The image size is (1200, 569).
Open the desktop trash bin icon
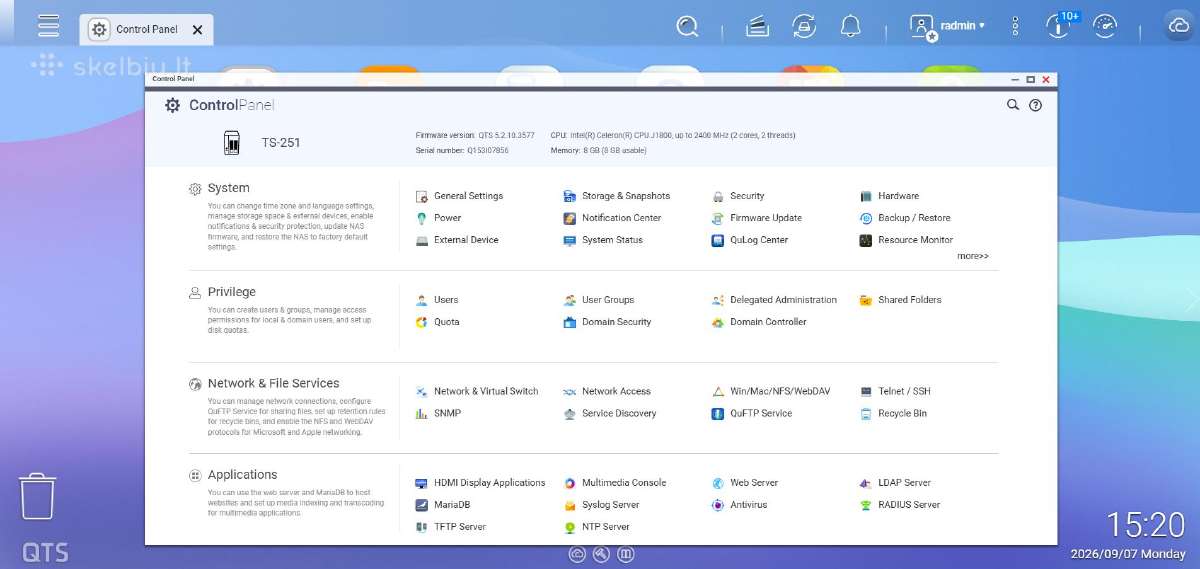(x=38, y=496)
